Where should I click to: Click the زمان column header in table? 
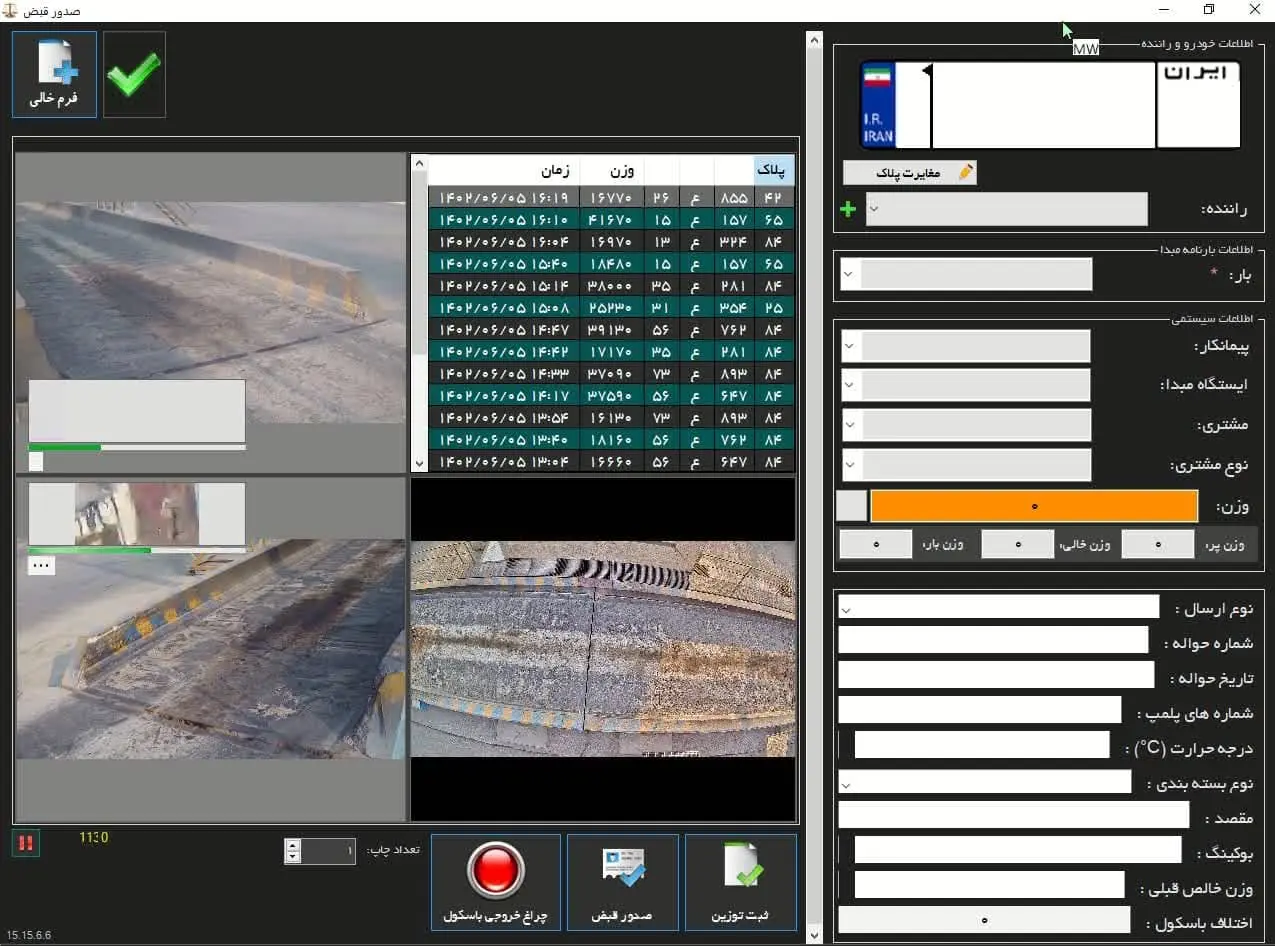coord(556,171)
